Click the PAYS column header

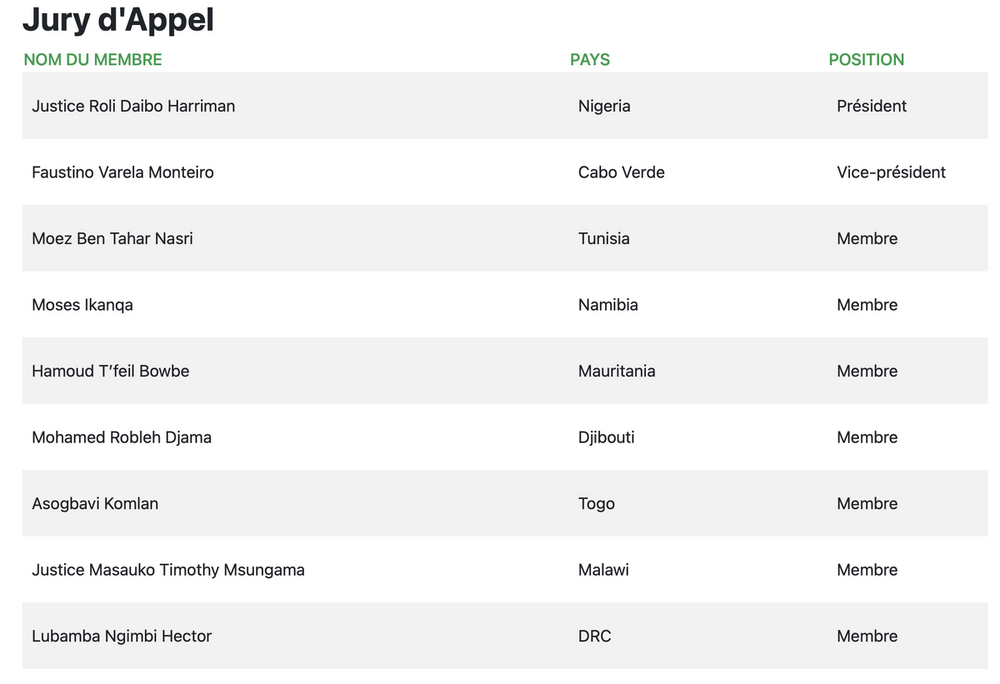[x=590, y=60]
